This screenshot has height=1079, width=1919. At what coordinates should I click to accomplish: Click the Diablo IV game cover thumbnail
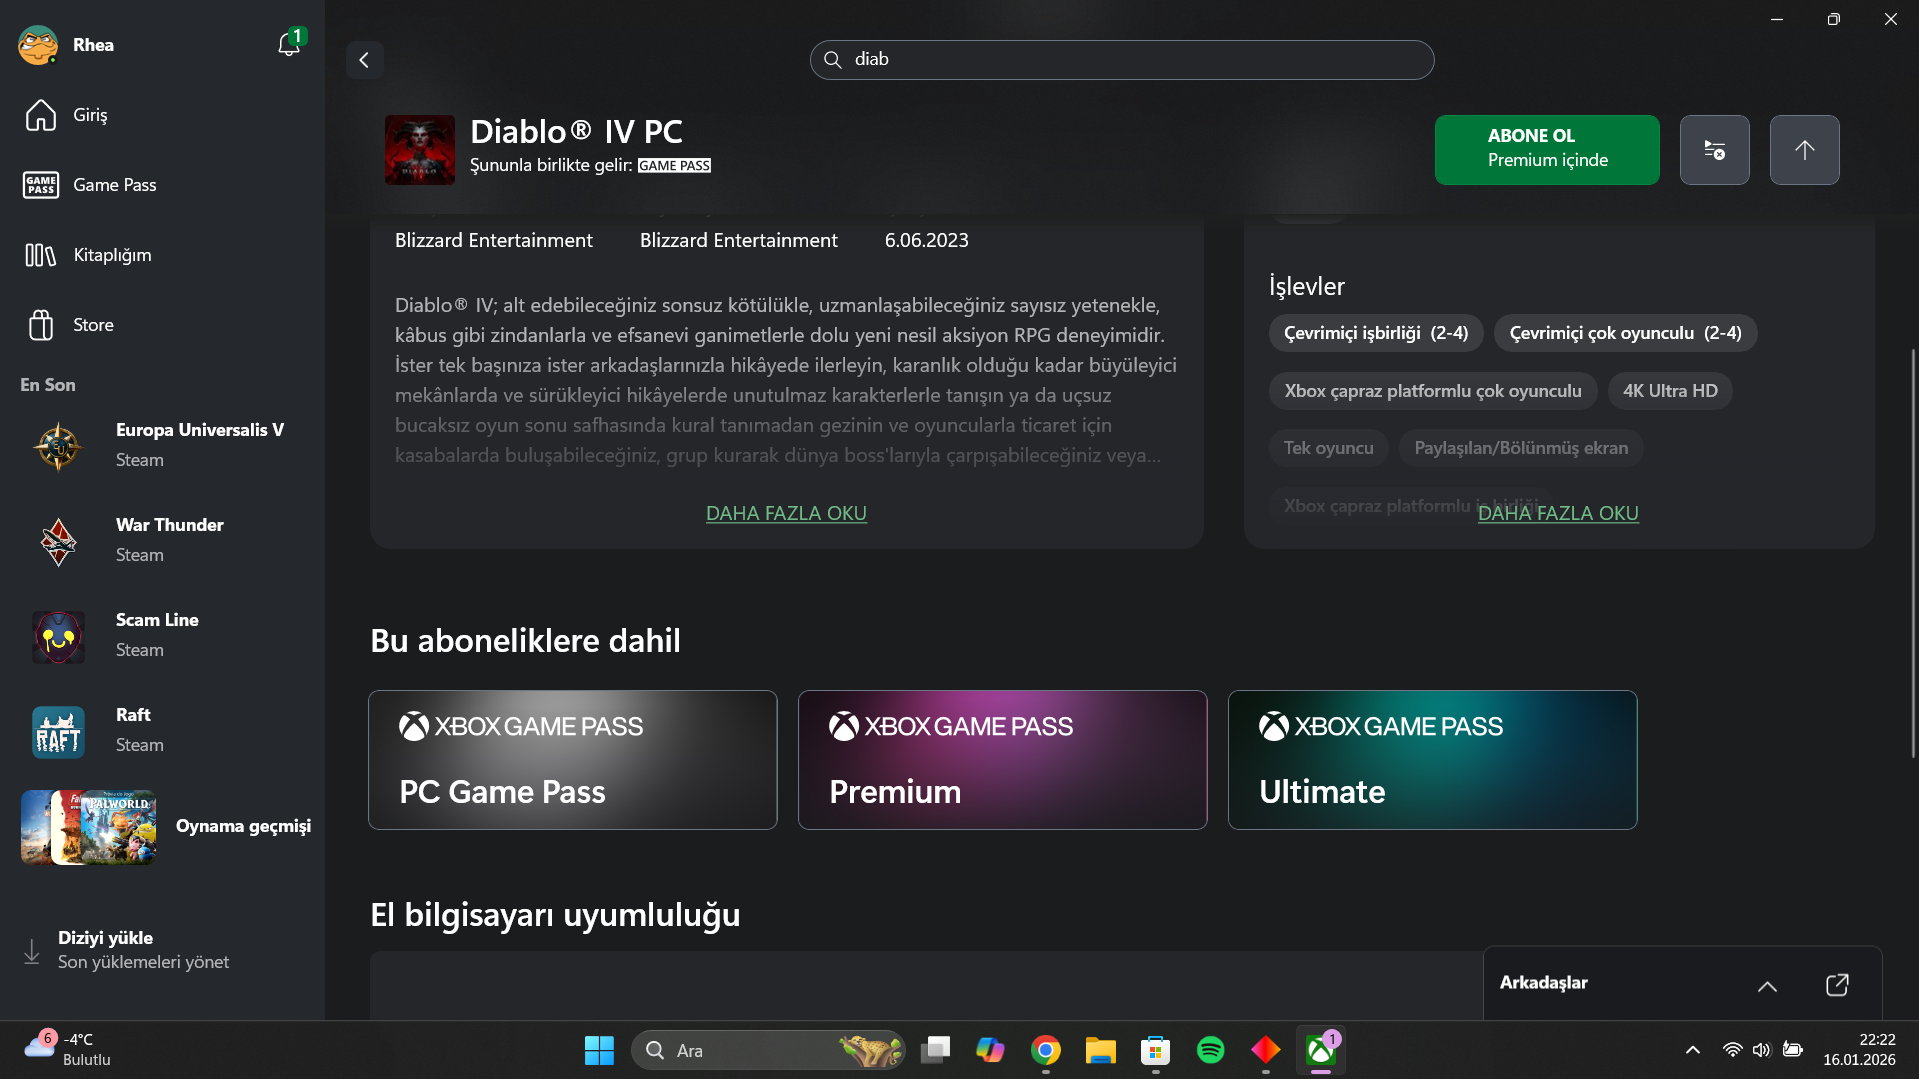pyautogui.click(x=420, y=150)
